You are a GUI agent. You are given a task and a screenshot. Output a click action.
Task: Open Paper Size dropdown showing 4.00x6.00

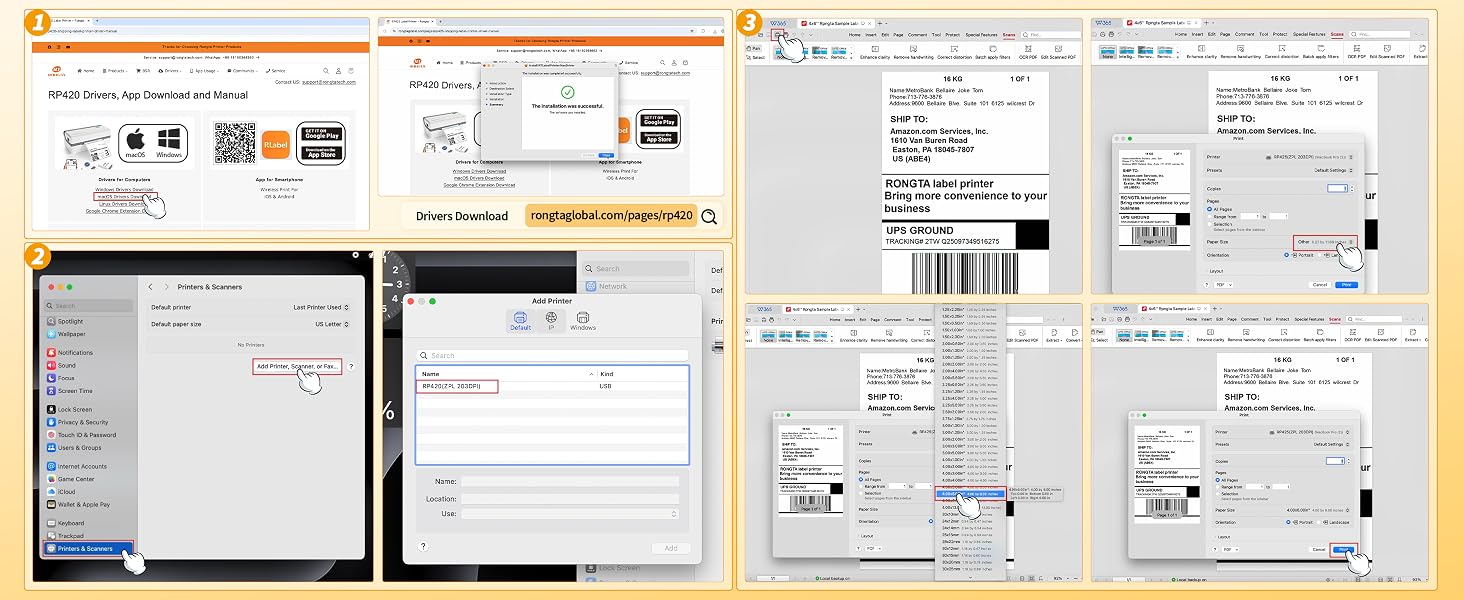coord(1319,510)
